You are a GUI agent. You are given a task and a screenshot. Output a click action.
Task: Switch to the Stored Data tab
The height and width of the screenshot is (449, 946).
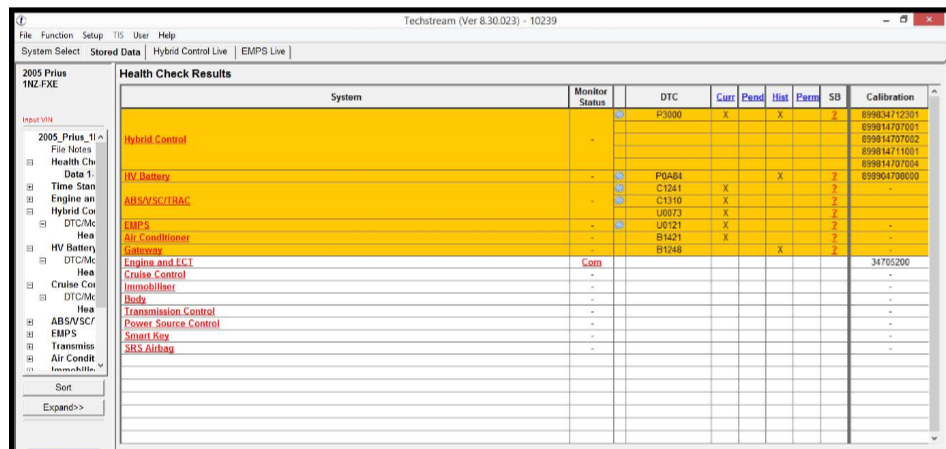(115, 52)
